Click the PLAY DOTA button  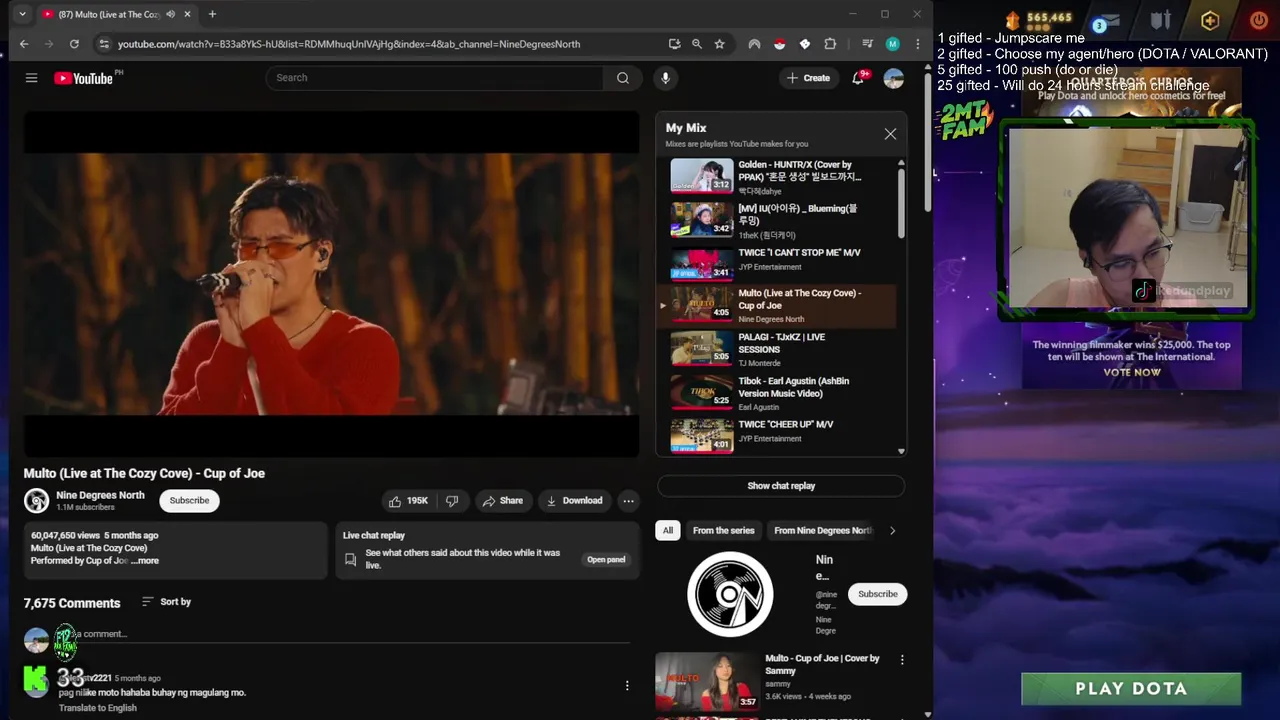pyautogui.click(x=1131, y=689)
